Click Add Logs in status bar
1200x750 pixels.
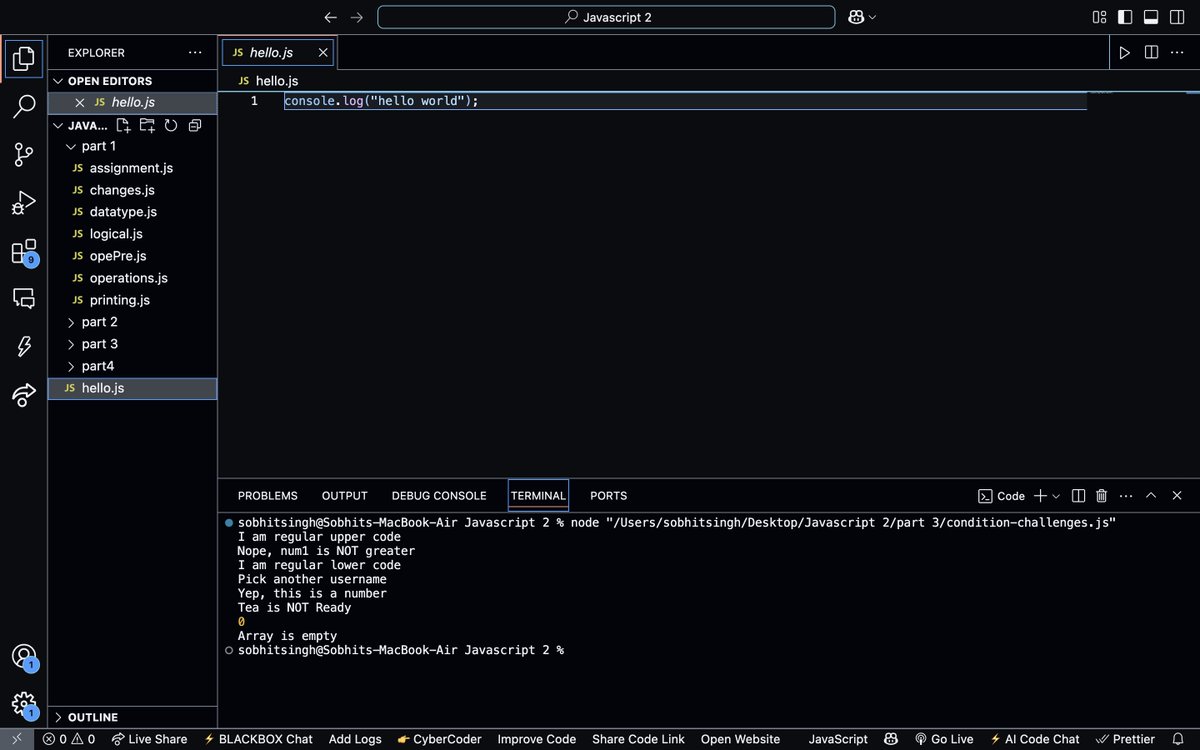click(x=355, y=739)
